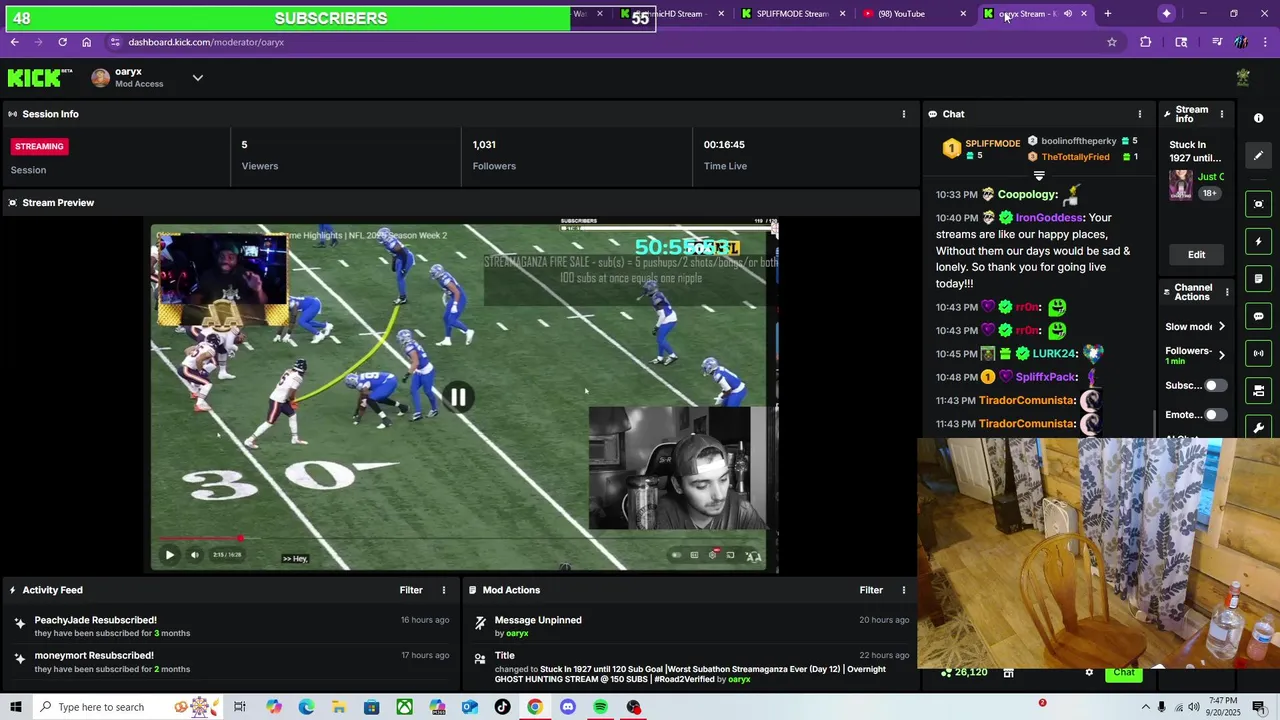Open browser extensions puzzle icon
The image size is (1280, 720).
pos(1145,42)
